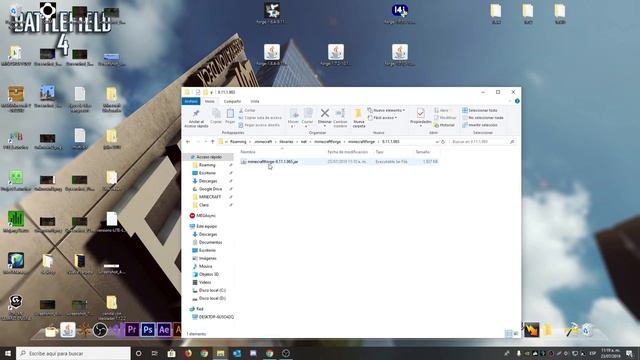Image resolution: width=640 pixels, height=360 pixels.
Task: Refresh the folder view
Action: click(443, 142)
